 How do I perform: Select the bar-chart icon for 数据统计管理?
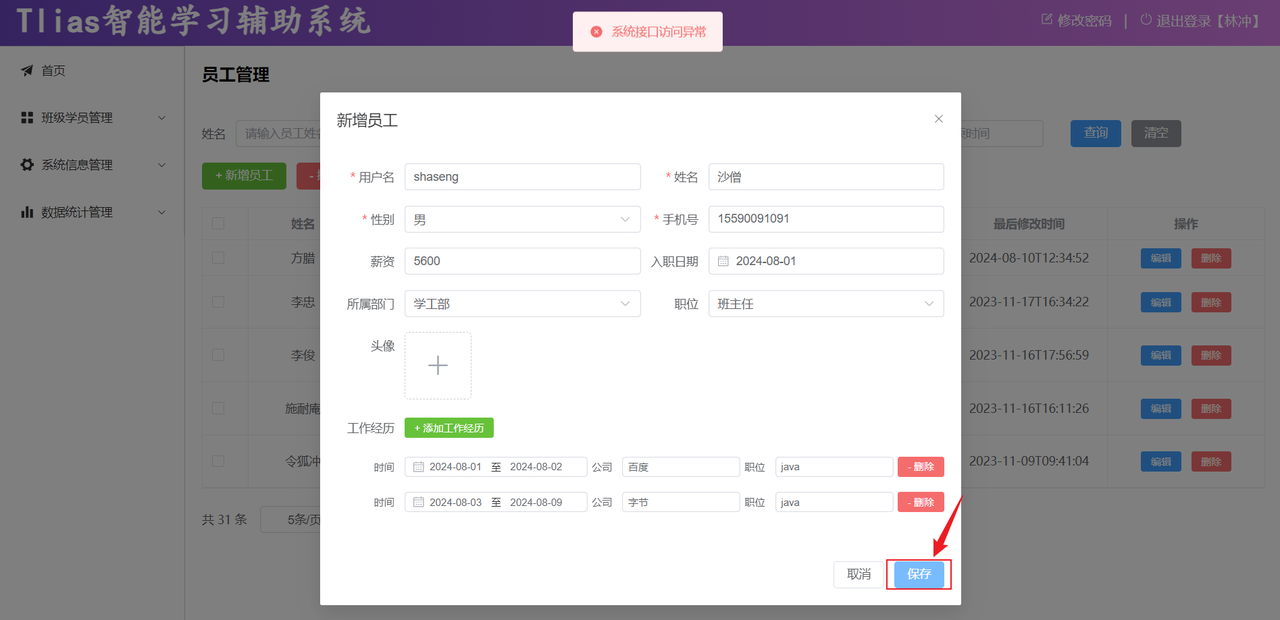coord(27,211)
